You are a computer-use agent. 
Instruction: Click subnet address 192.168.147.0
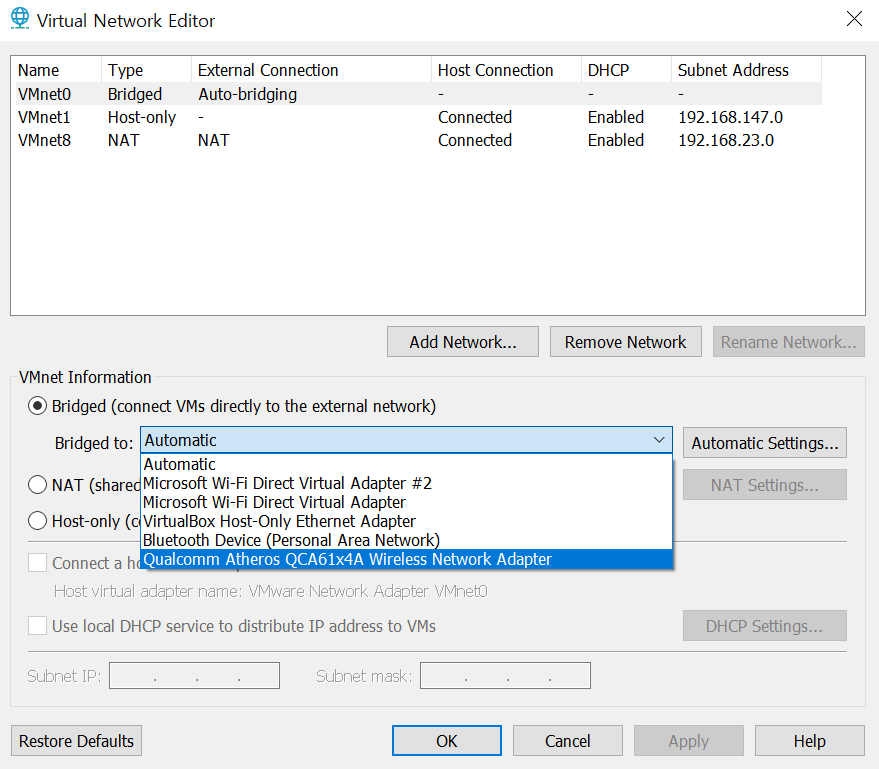(730, 117)
